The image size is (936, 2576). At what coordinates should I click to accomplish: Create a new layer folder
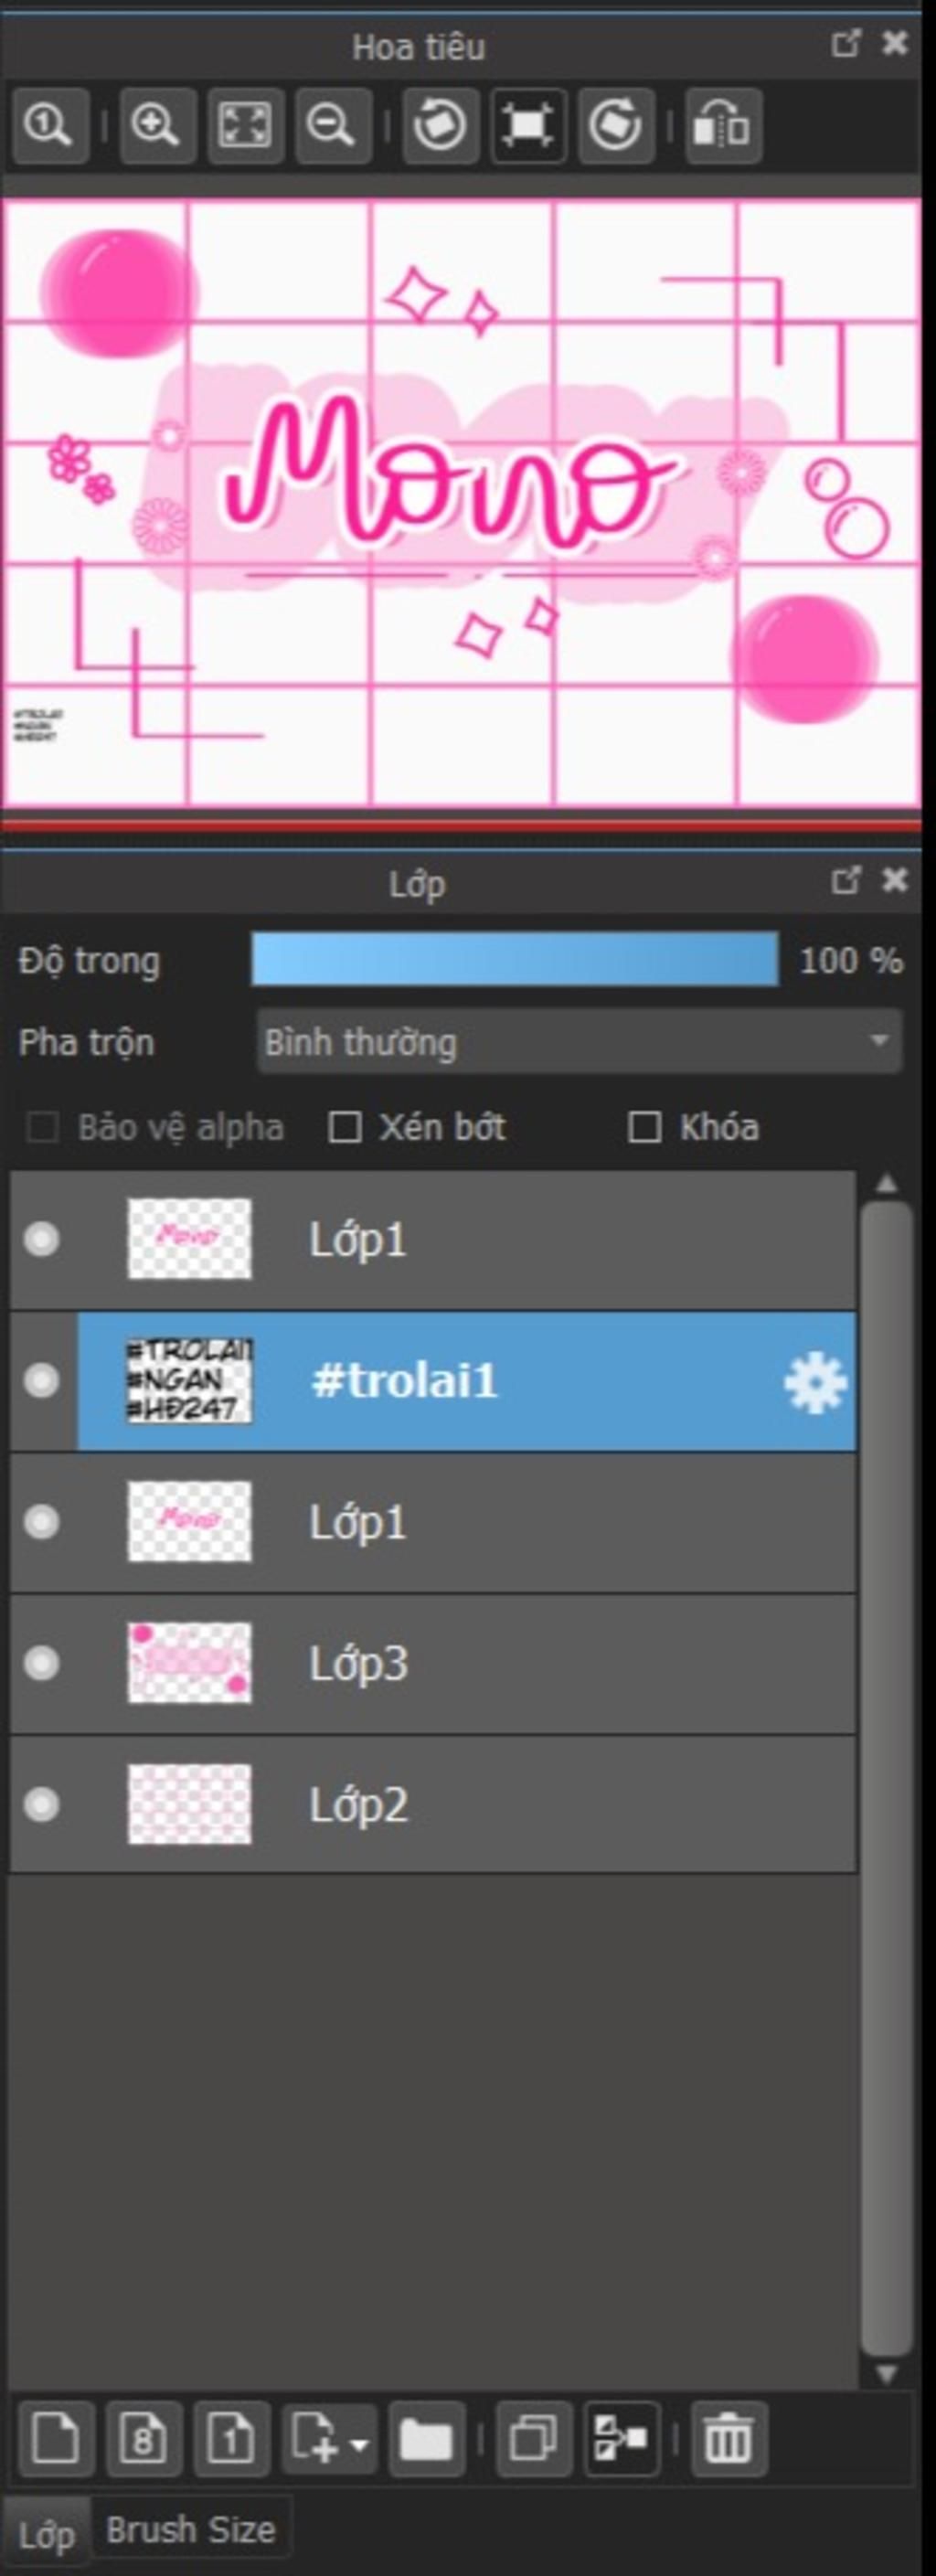[427, 2438]
